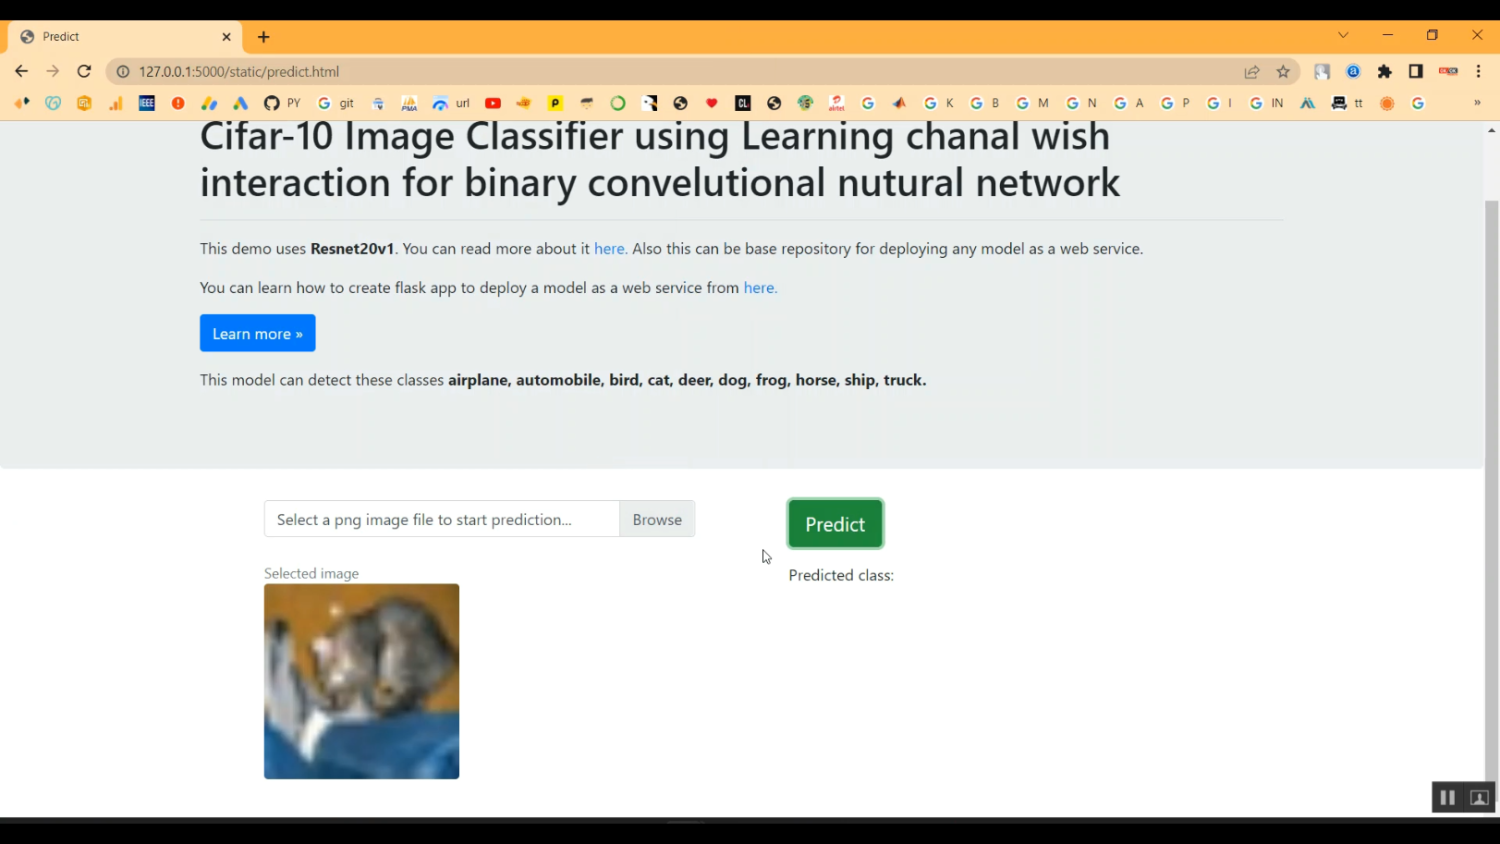Share this page via the address bar icon

1252,72
